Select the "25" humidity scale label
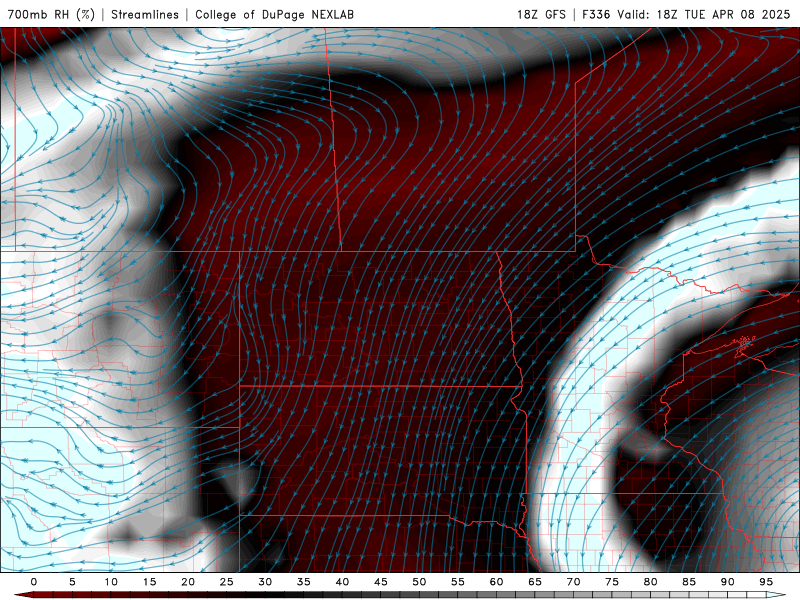Viewport: 800px width, 600px height. [x=227, y=582]
